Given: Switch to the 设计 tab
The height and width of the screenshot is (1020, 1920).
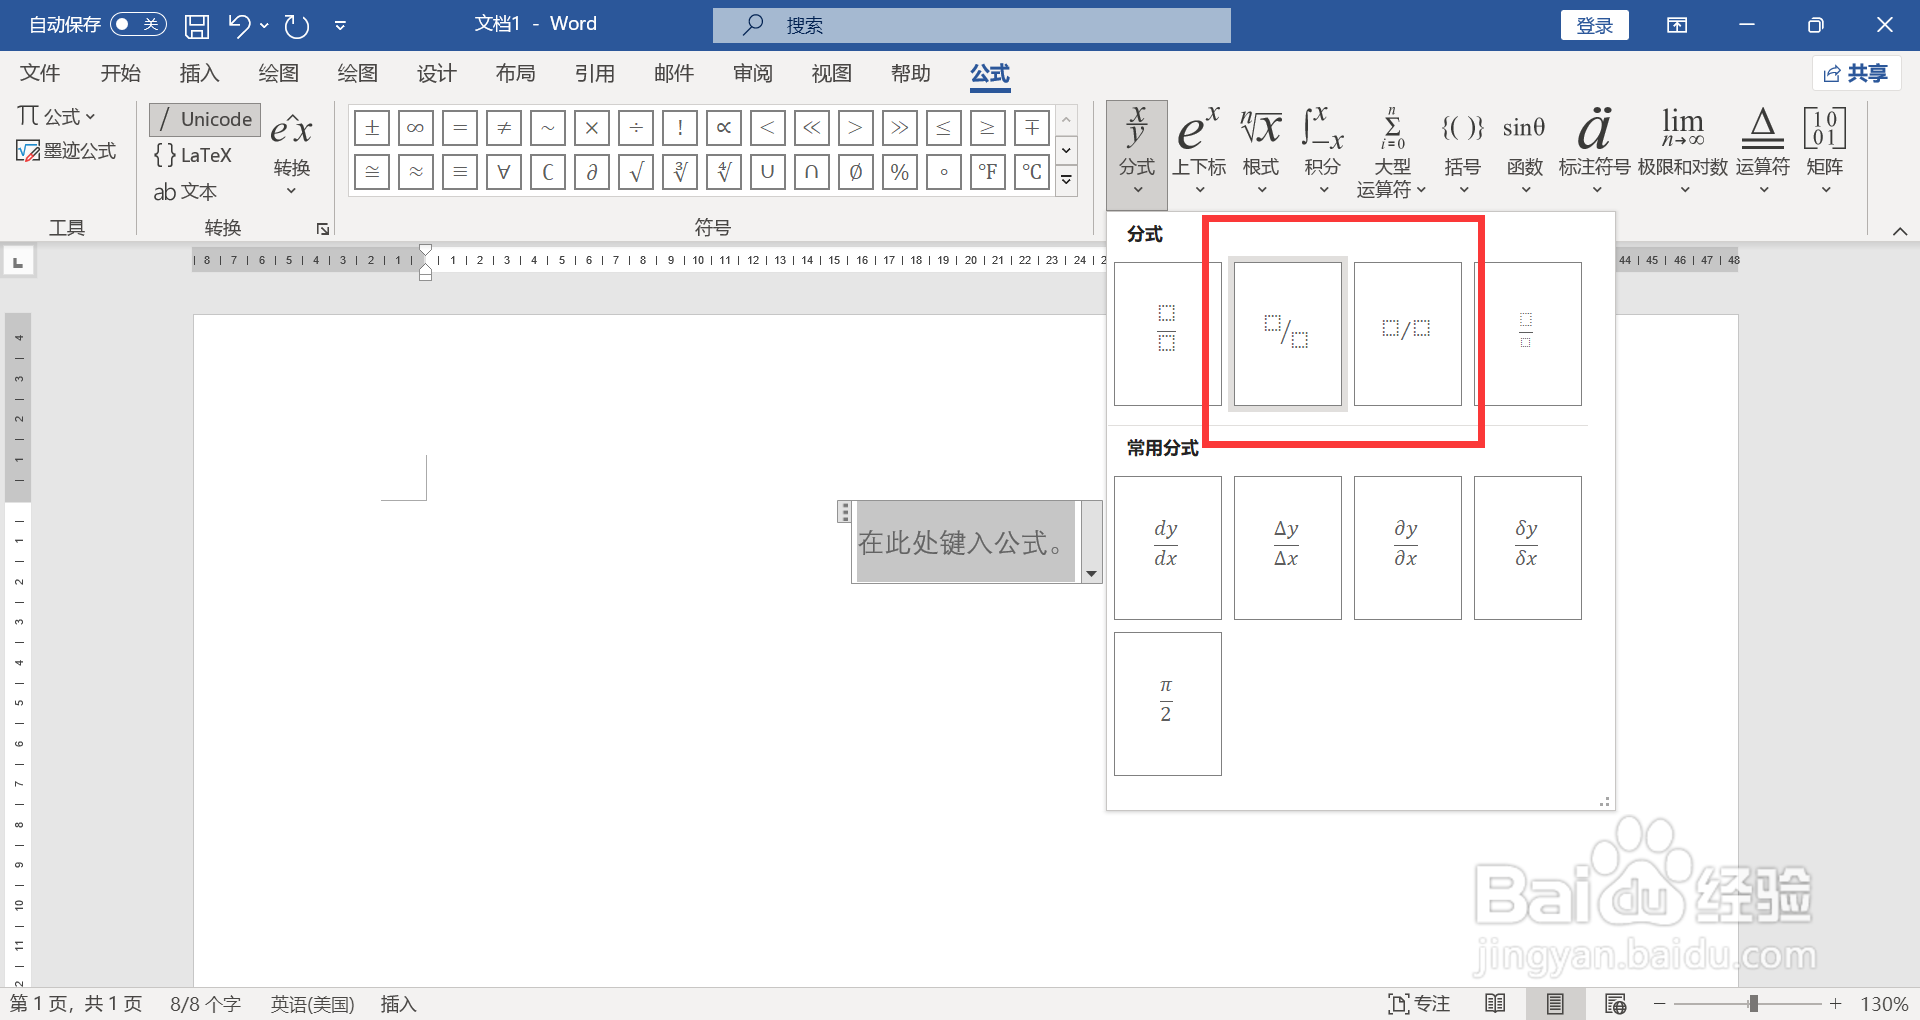Looking at the screenshot, I should coord(437,73).
